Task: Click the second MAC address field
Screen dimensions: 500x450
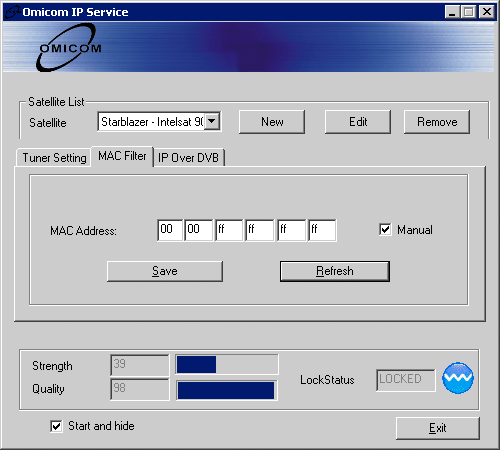Action: tap(198, 230)
